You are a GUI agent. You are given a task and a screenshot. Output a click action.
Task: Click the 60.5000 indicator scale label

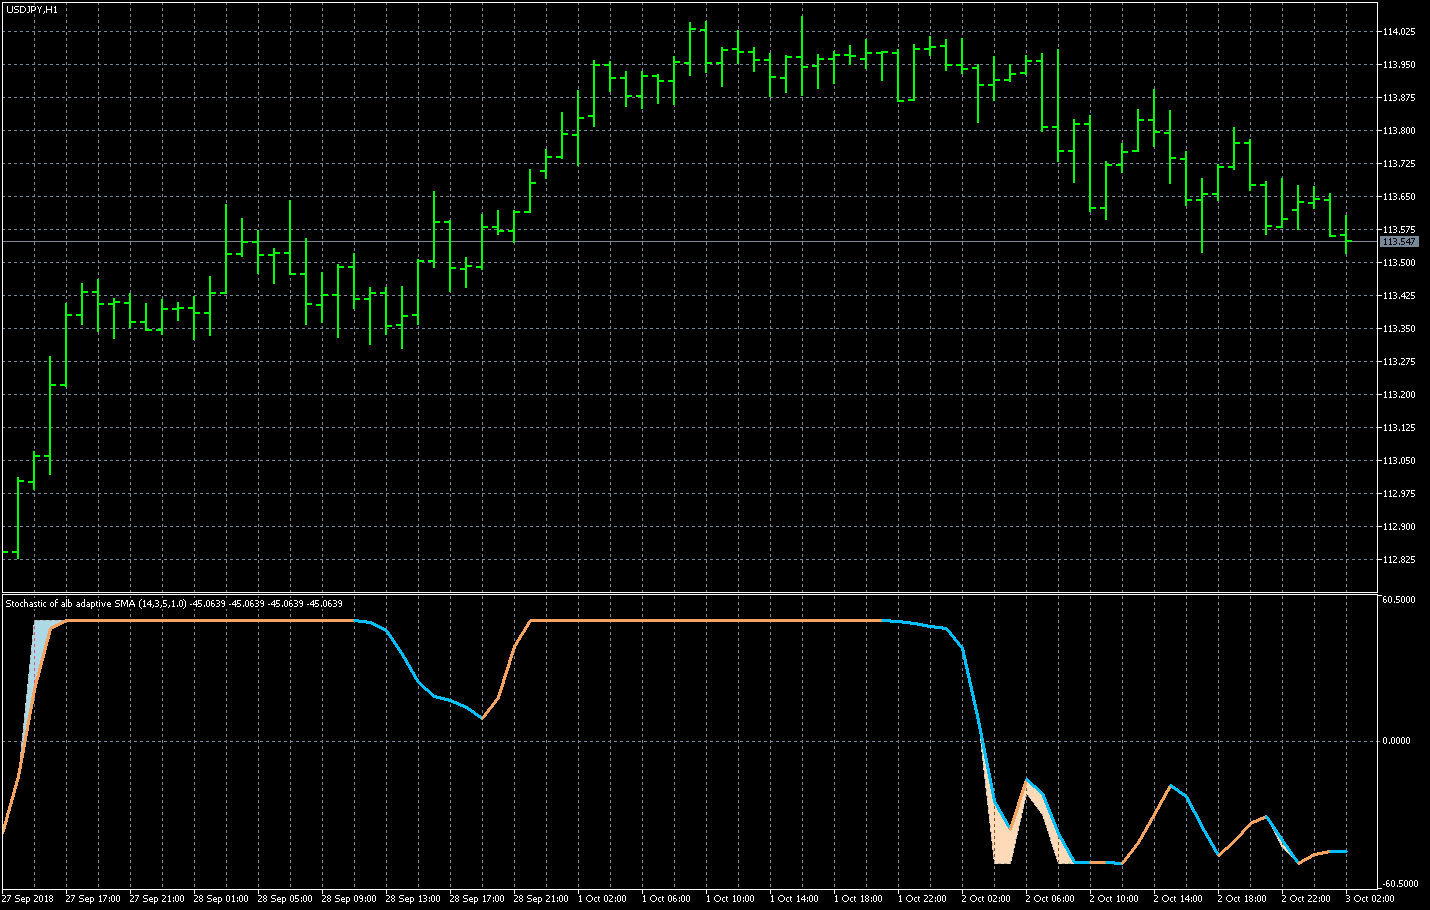coord(1398,600)
